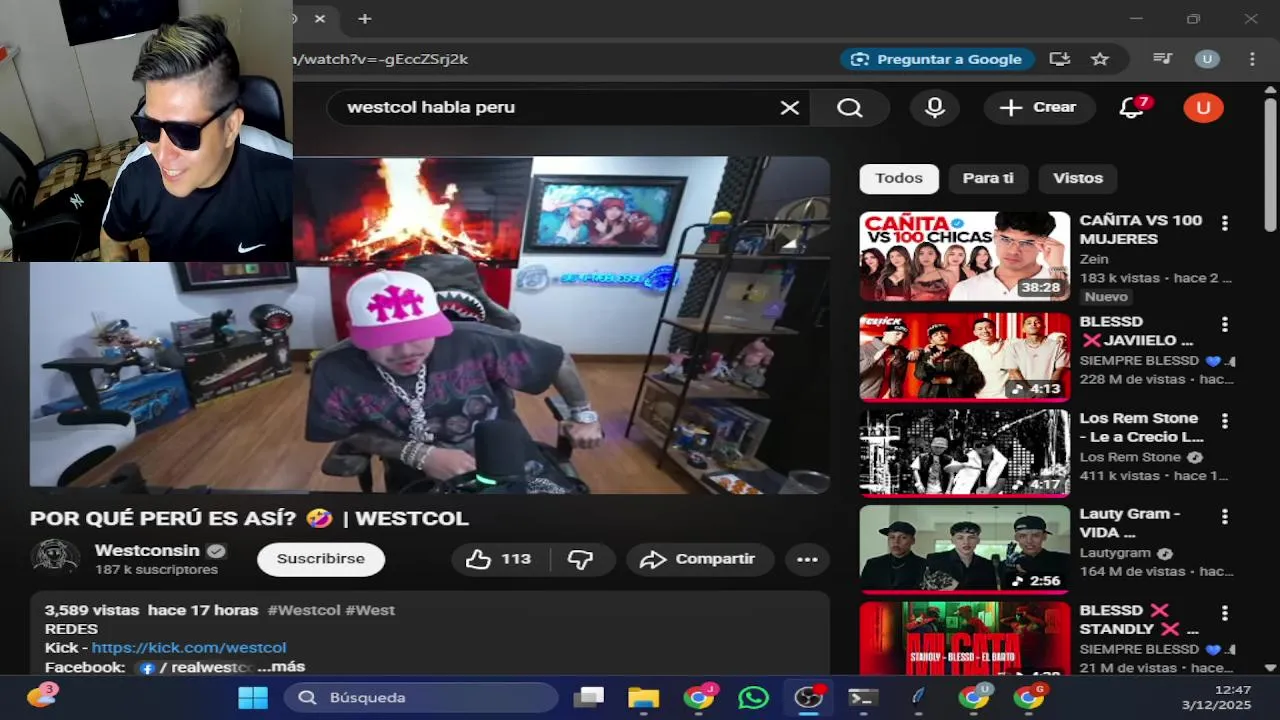Click the Windows Búsqueda search box
Screen dimensions: 1280x720
pyautogui.click(x=421, y=698)
